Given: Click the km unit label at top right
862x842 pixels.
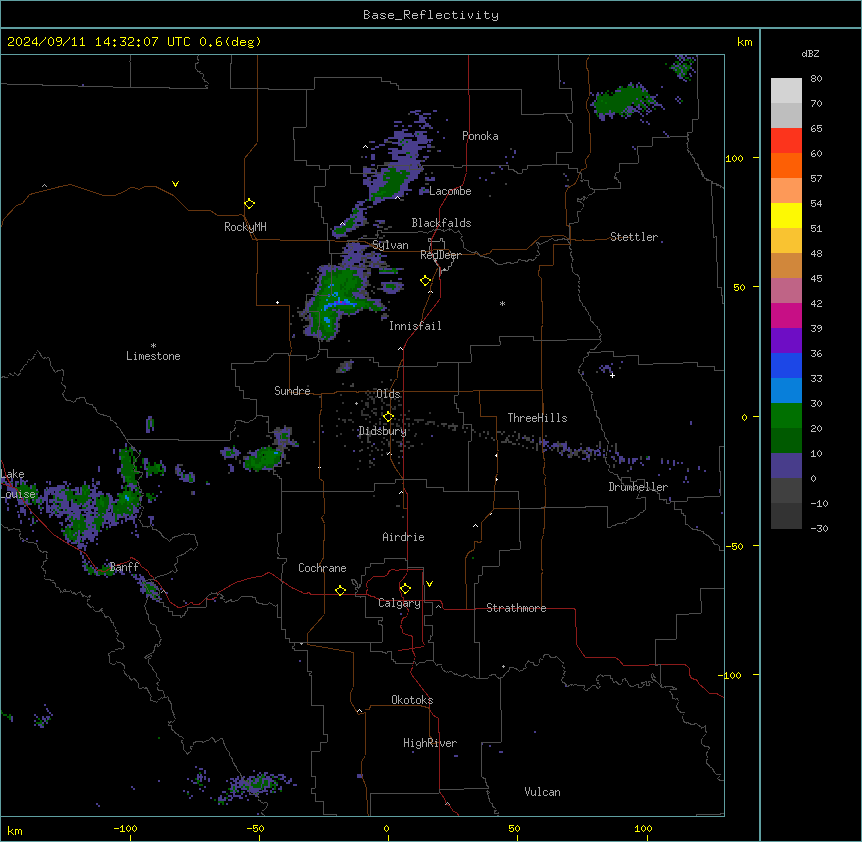Looking at the screenshot, I should click(x=744, y=42).
